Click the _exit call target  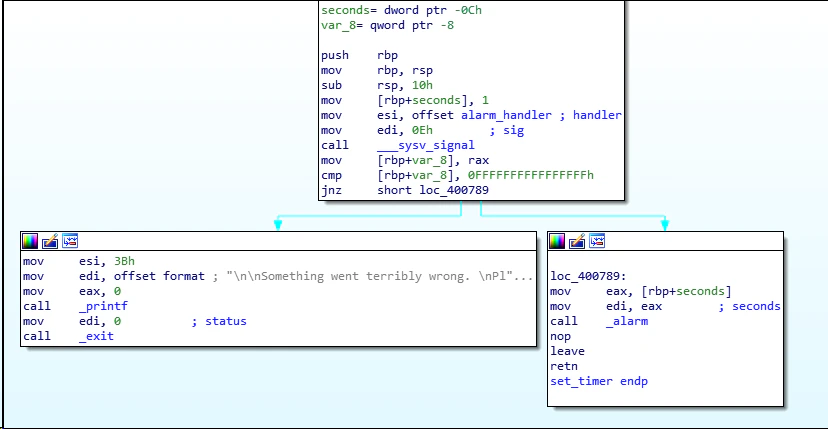96,336
